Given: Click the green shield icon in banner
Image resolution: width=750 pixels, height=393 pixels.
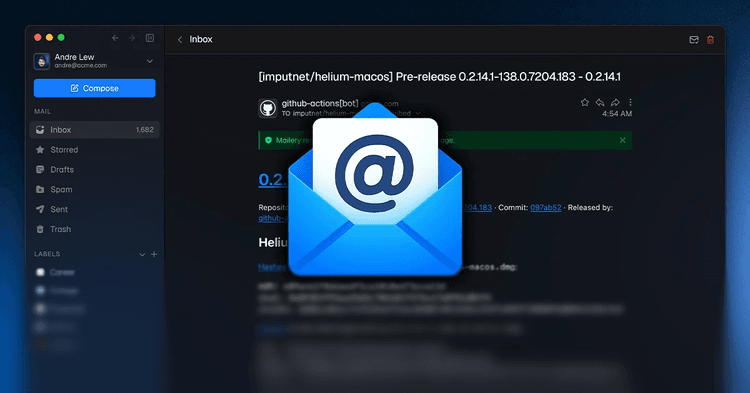Looking at the screenshot, I should click(x=268, y=140).
